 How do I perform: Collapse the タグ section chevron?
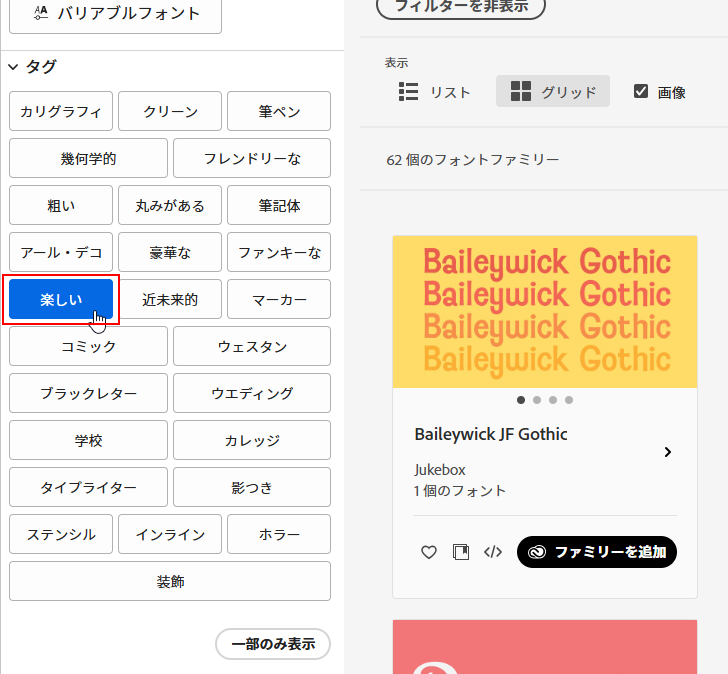point(13,67)
